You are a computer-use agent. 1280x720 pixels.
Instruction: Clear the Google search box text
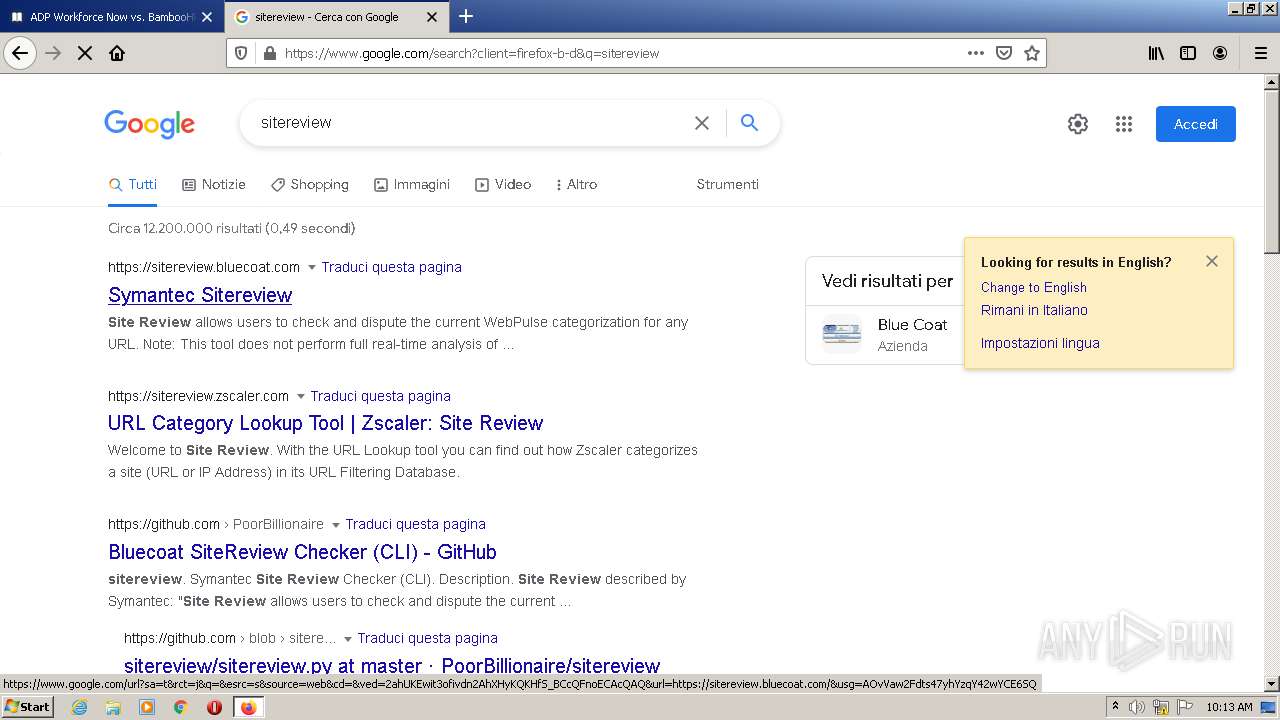(x=702, y=123)
